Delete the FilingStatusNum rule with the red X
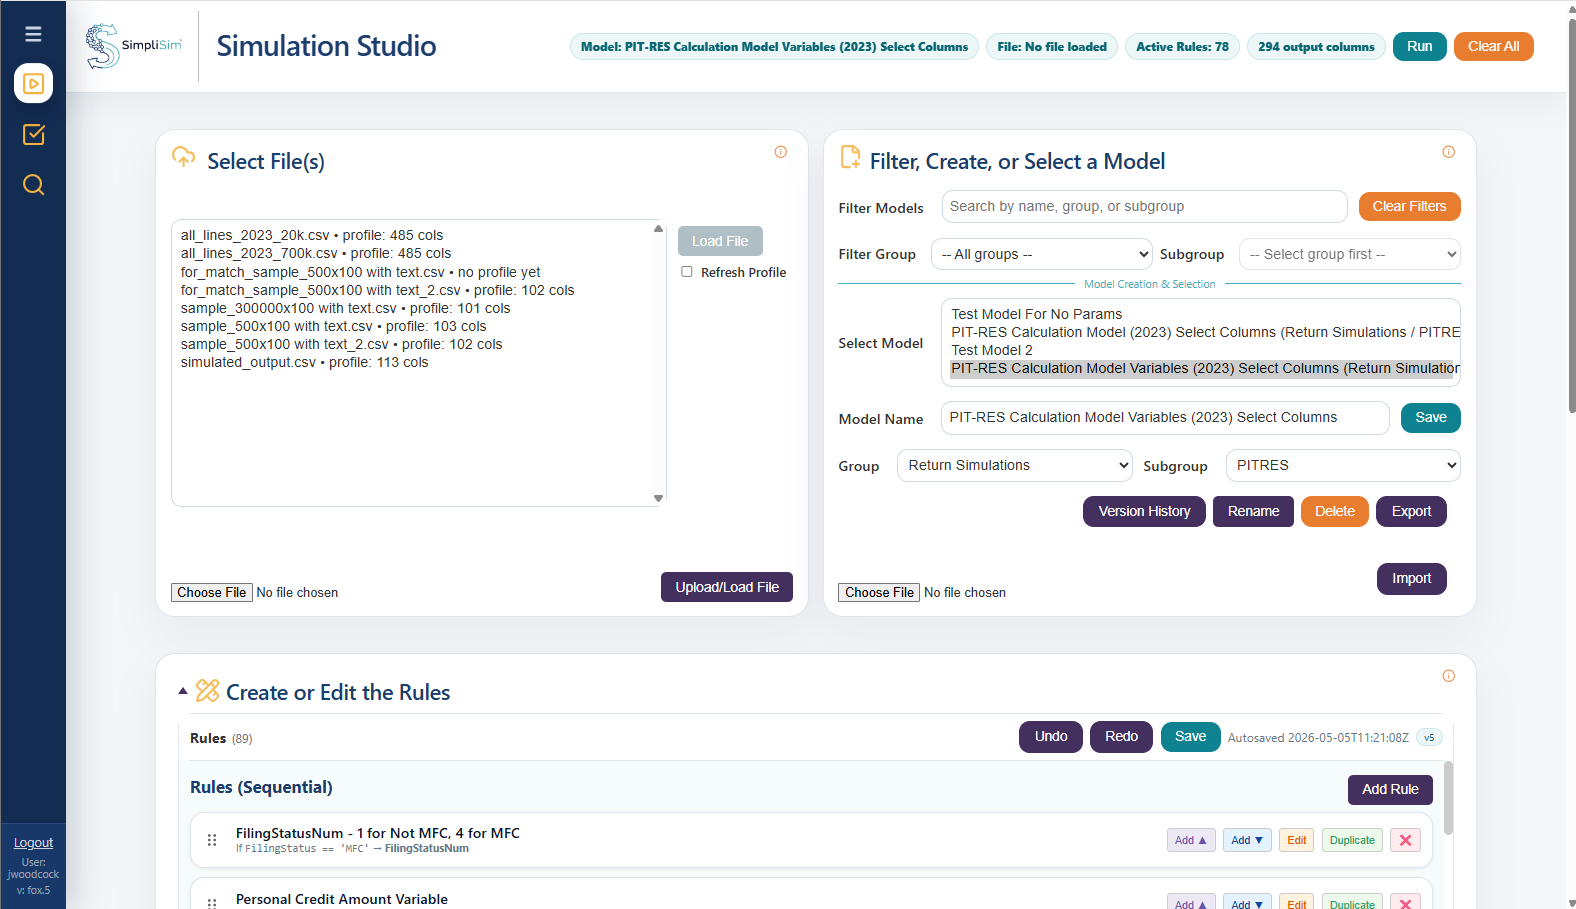The image size is (1576, 909). coord(1405,840)
